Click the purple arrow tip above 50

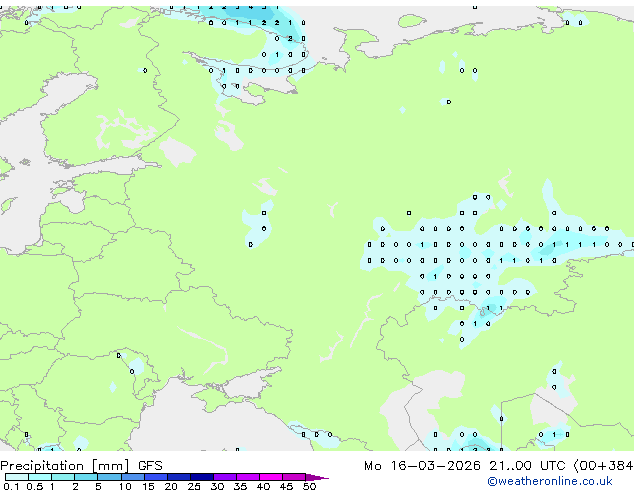[317, 477]
